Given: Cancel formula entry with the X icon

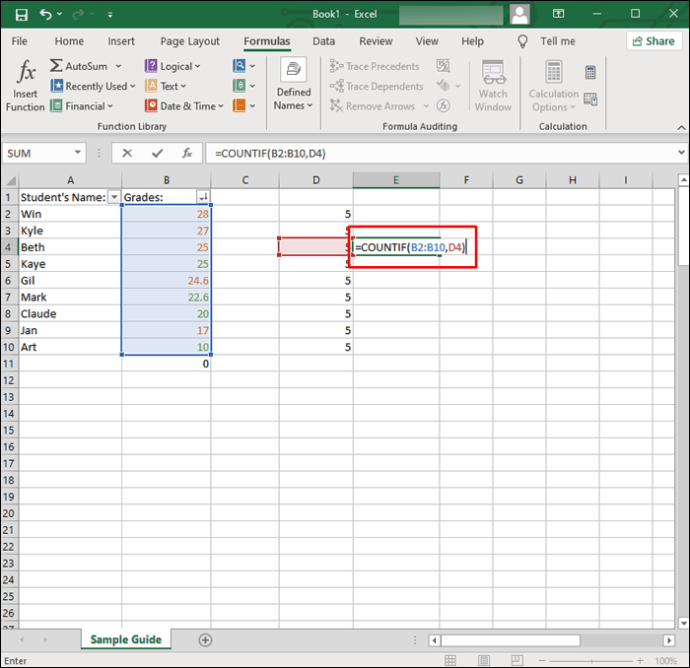Looking at the screenshot, I should (127, 153).
